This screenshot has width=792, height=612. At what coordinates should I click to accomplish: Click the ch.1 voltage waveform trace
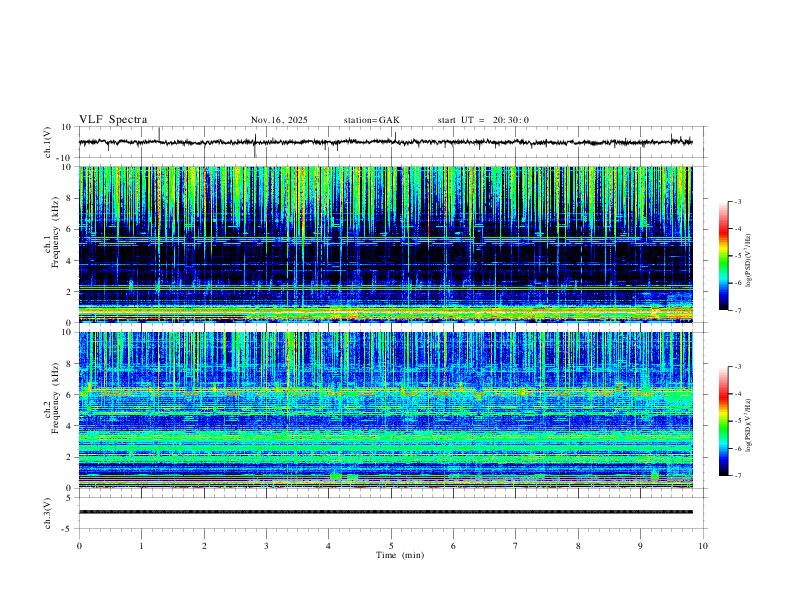point(386,142)
